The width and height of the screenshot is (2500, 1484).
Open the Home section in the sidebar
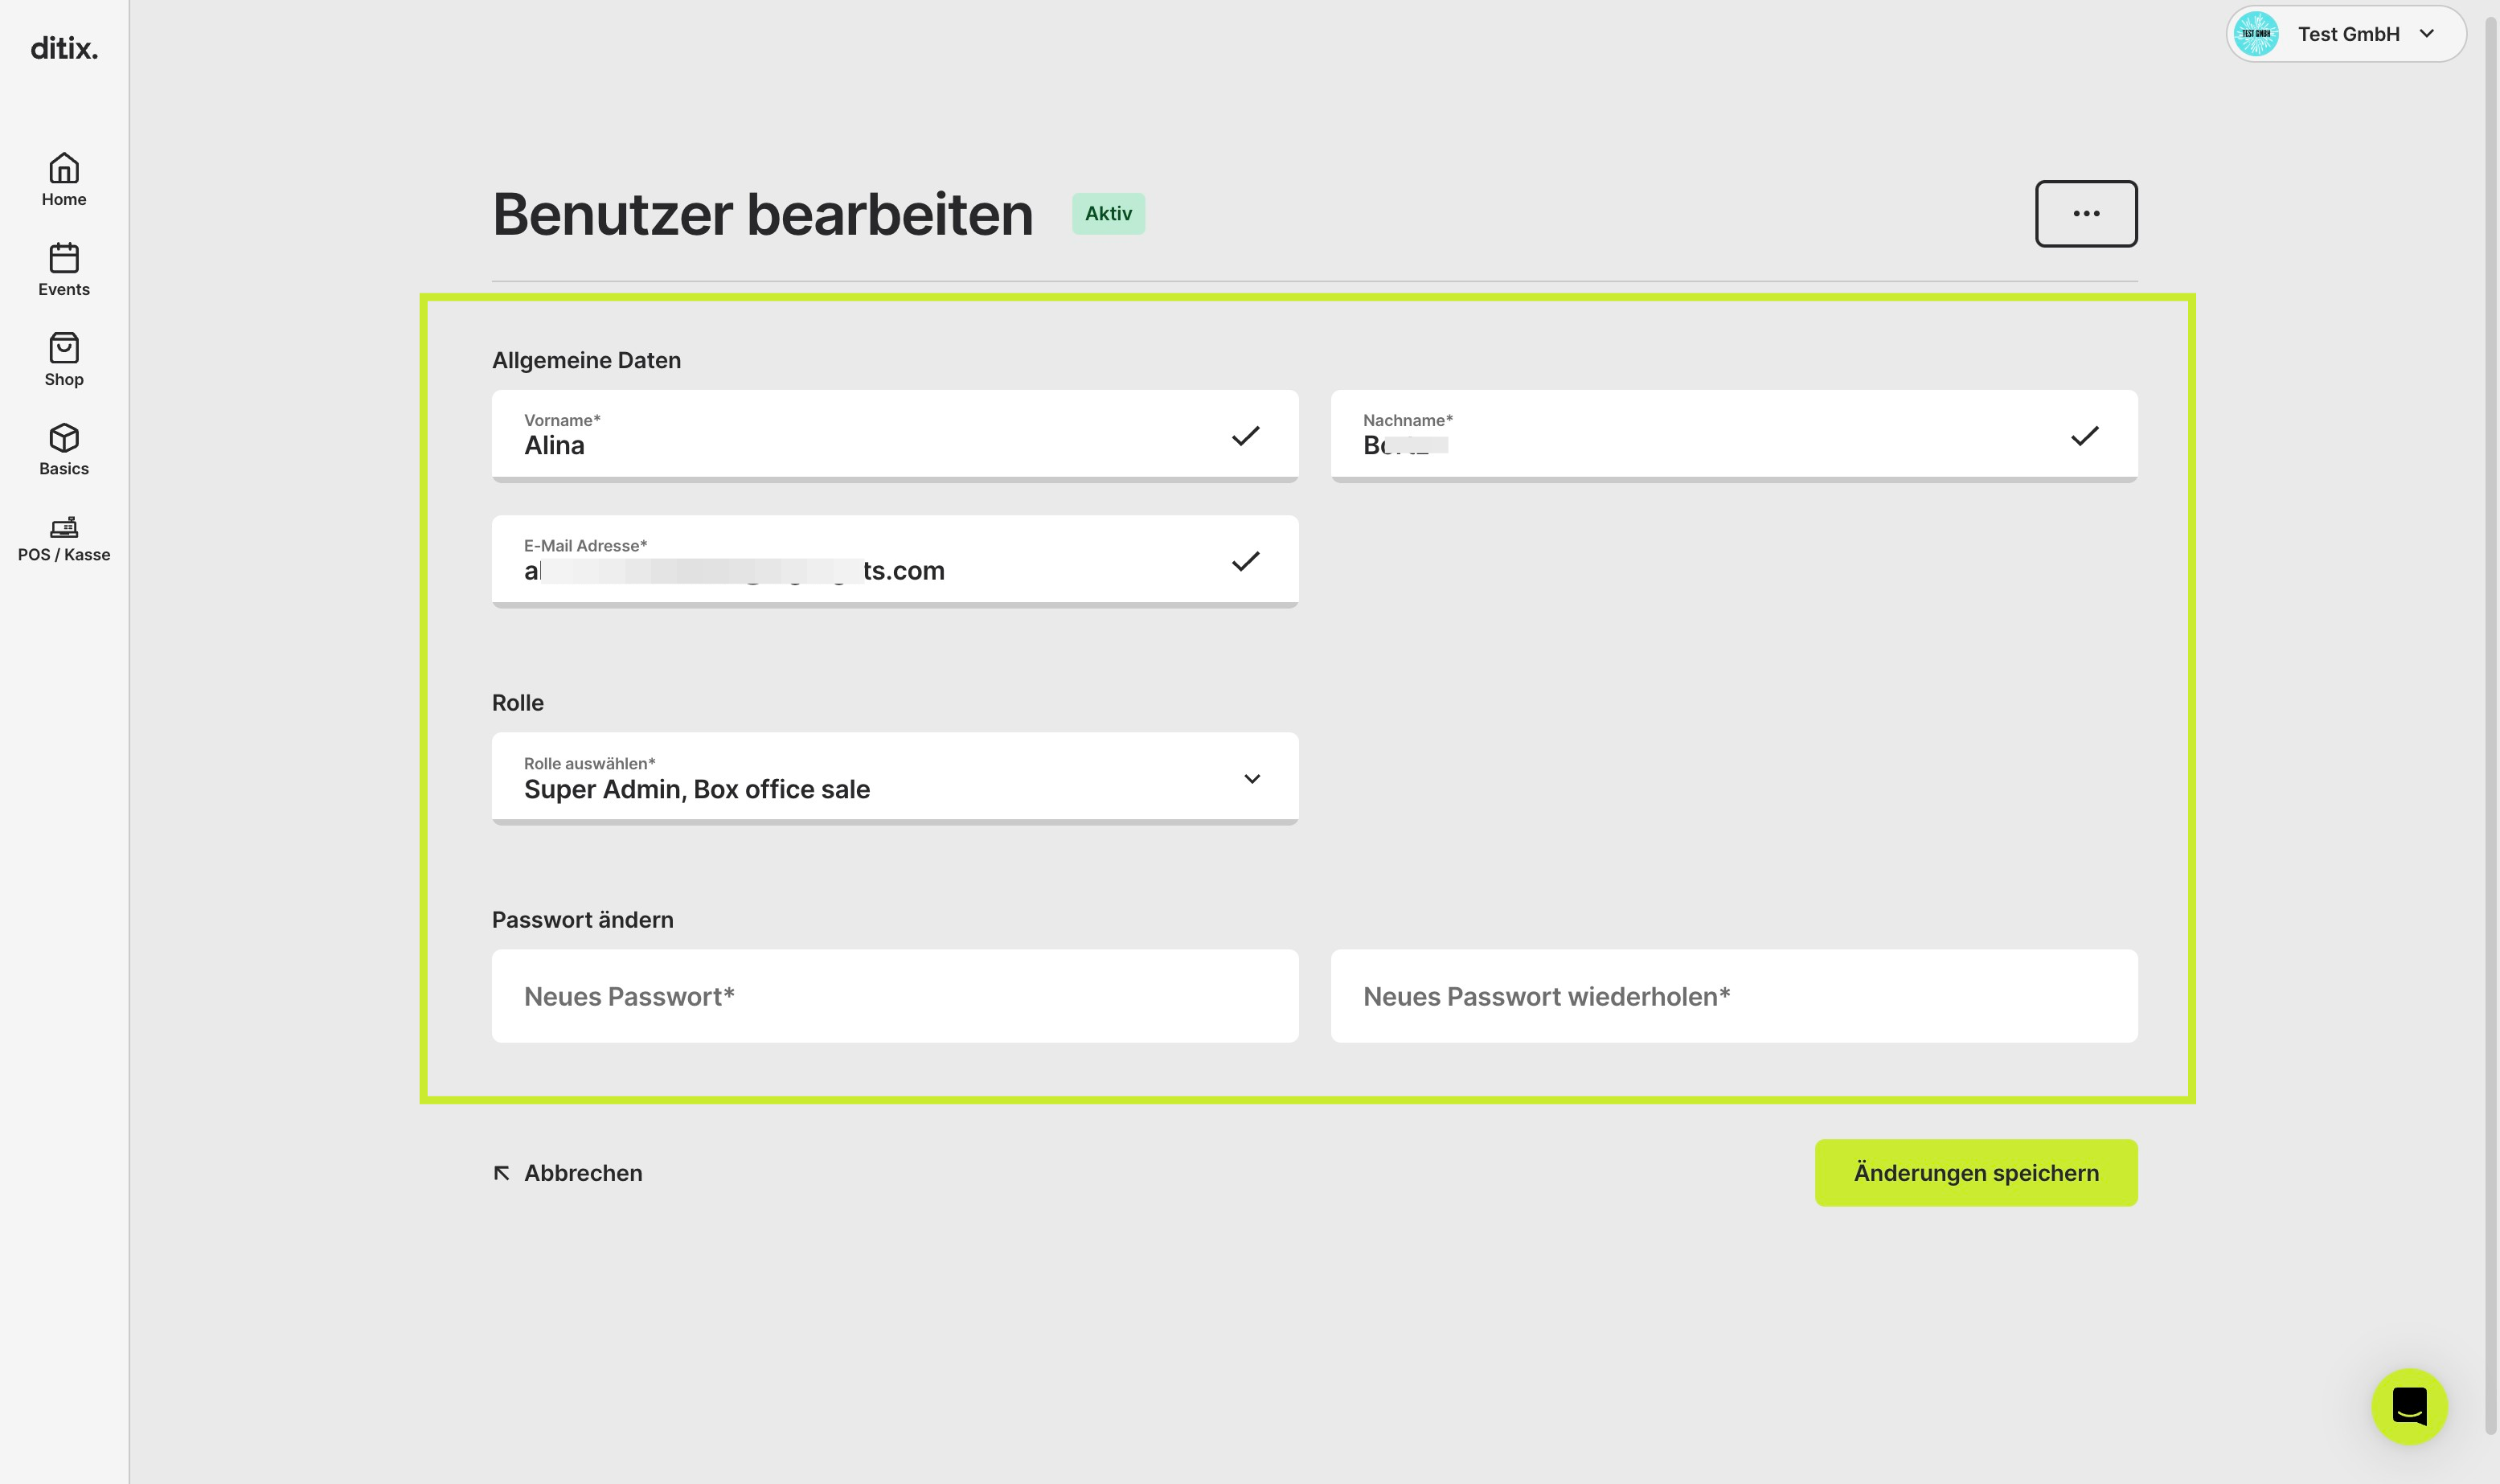point(64,180)
